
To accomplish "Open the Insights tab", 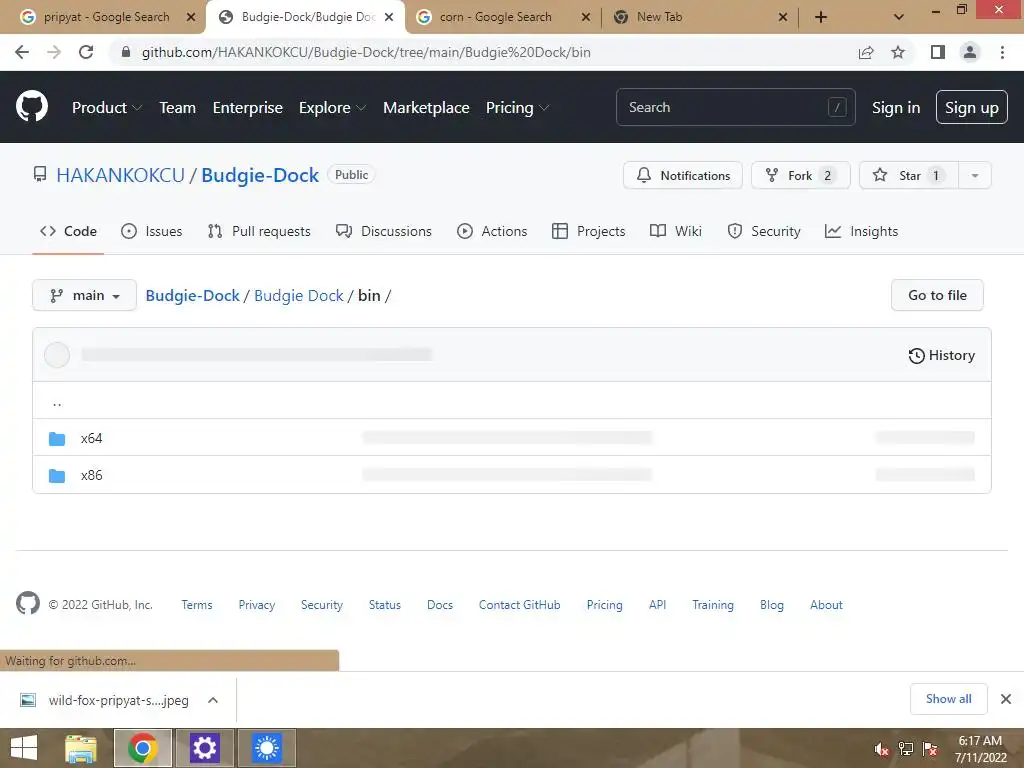I will click(x=861, y=231).
